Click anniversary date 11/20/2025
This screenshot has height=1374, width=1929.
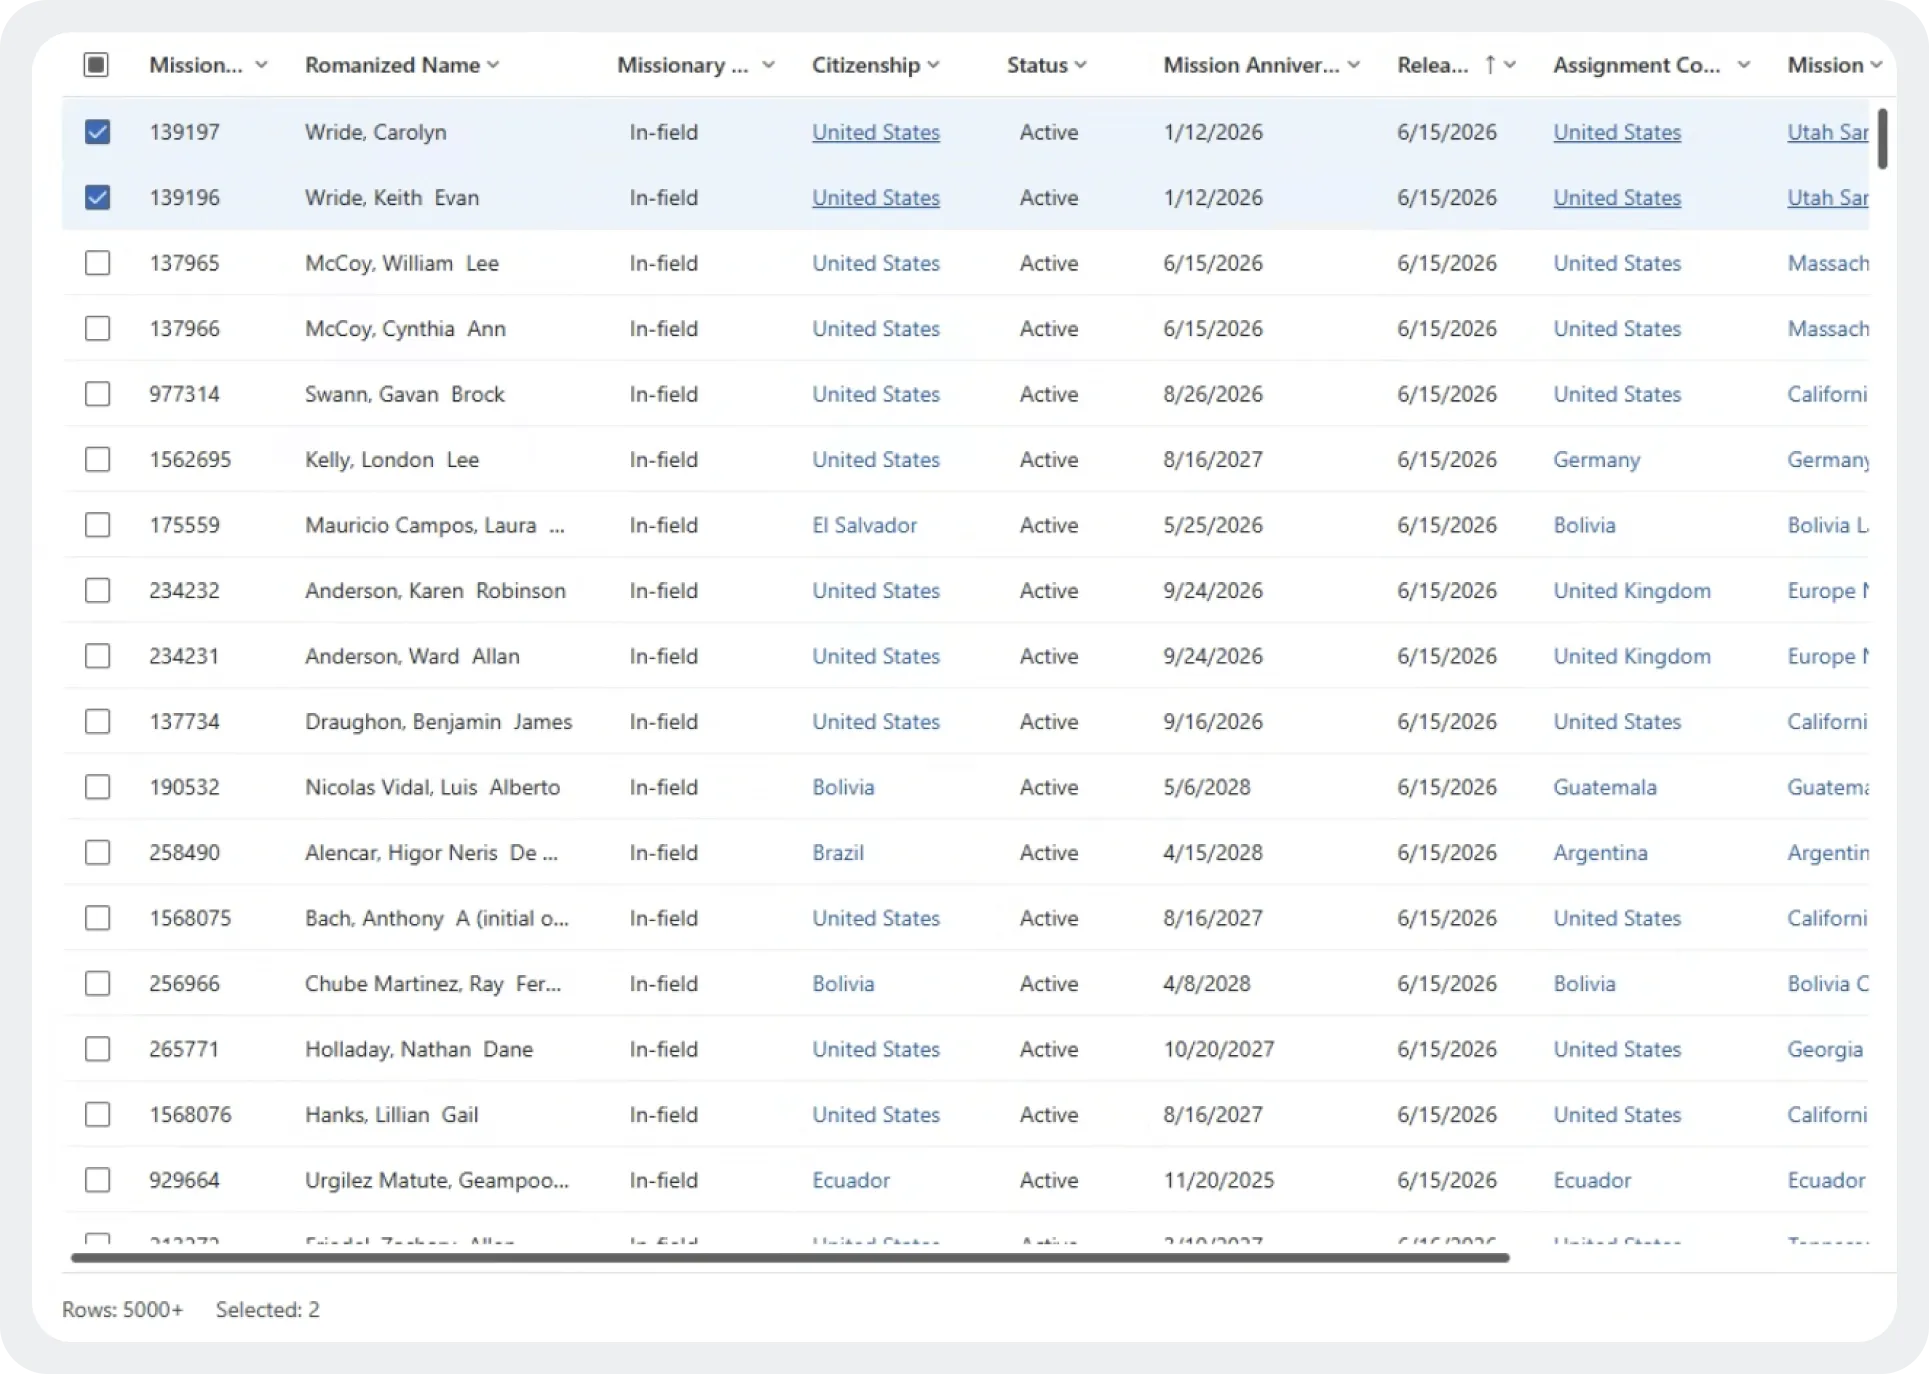[1218, 1180]
